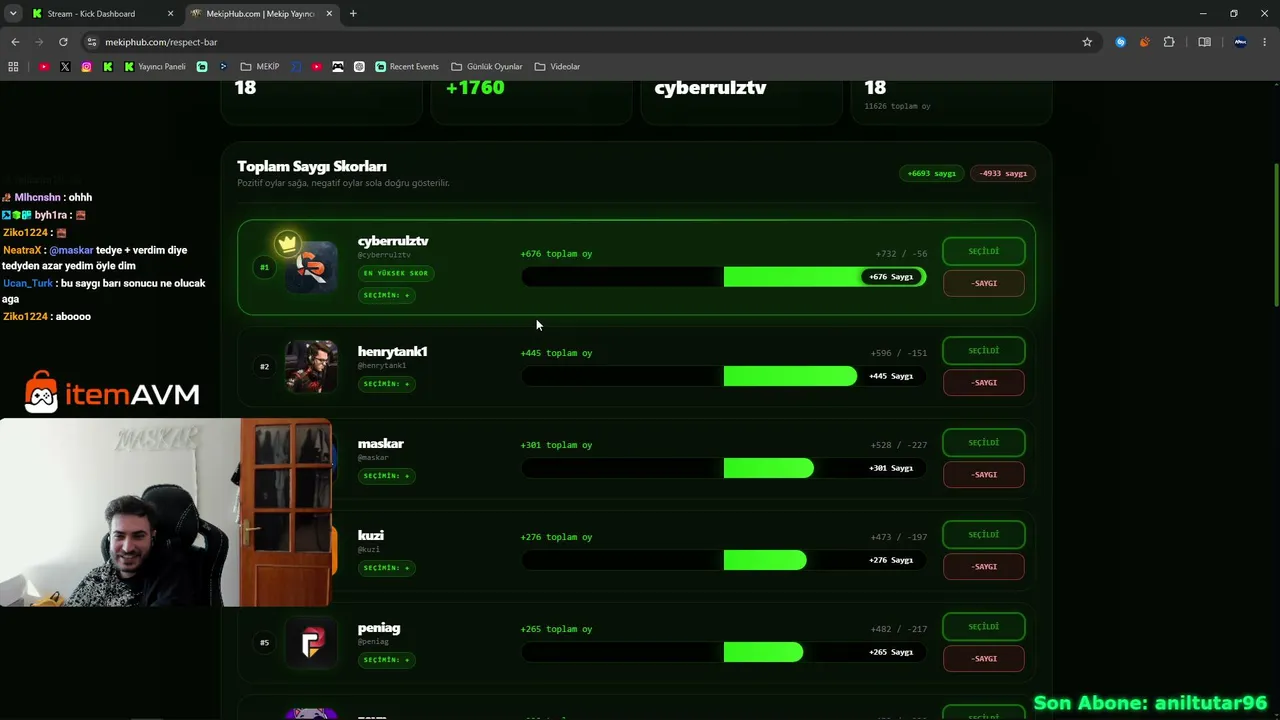
Task: Close the Stream - Kick Dashboard tab
Action: [x=170, y=14]
